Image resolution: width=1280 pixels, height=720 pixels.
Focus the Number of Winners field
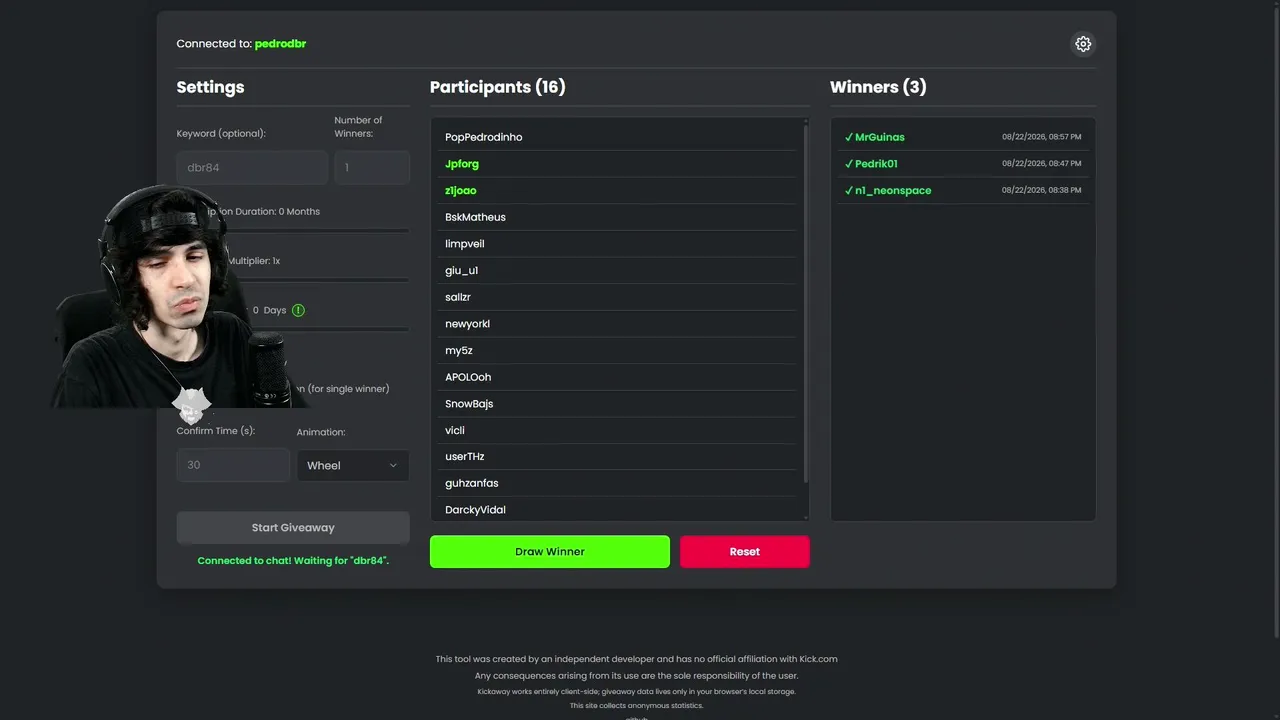click(372, 168)
